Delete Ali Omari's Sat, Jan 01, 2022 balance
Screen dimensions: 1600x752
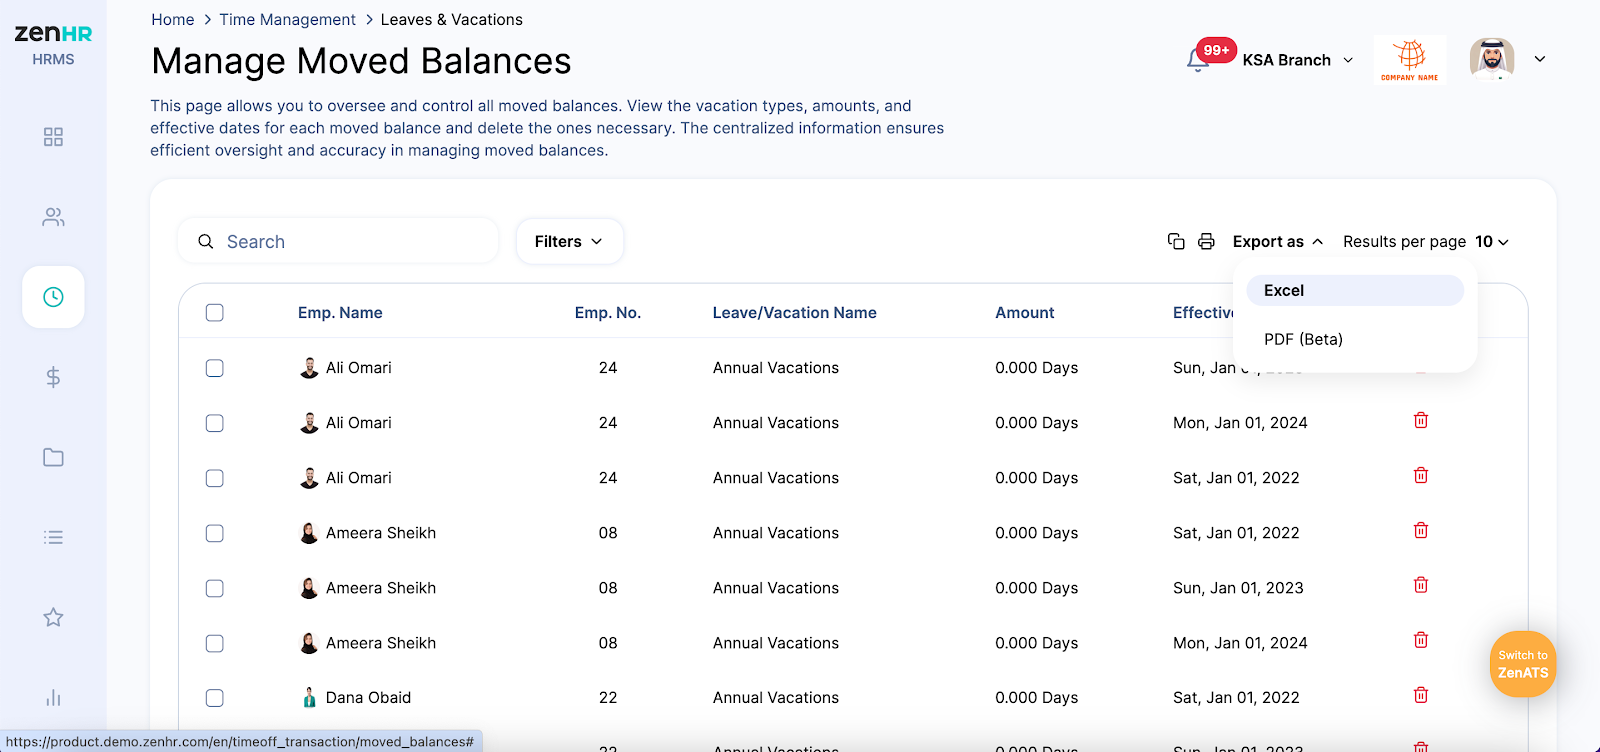(1421, 475)
